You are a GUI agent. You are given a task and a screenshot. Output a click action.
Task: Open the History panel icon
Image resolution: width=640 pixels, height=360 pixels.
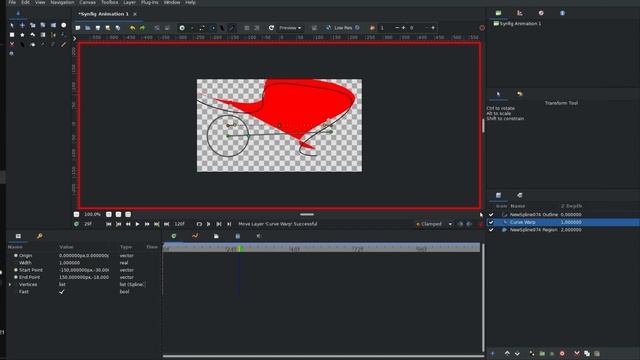[520, 94]
